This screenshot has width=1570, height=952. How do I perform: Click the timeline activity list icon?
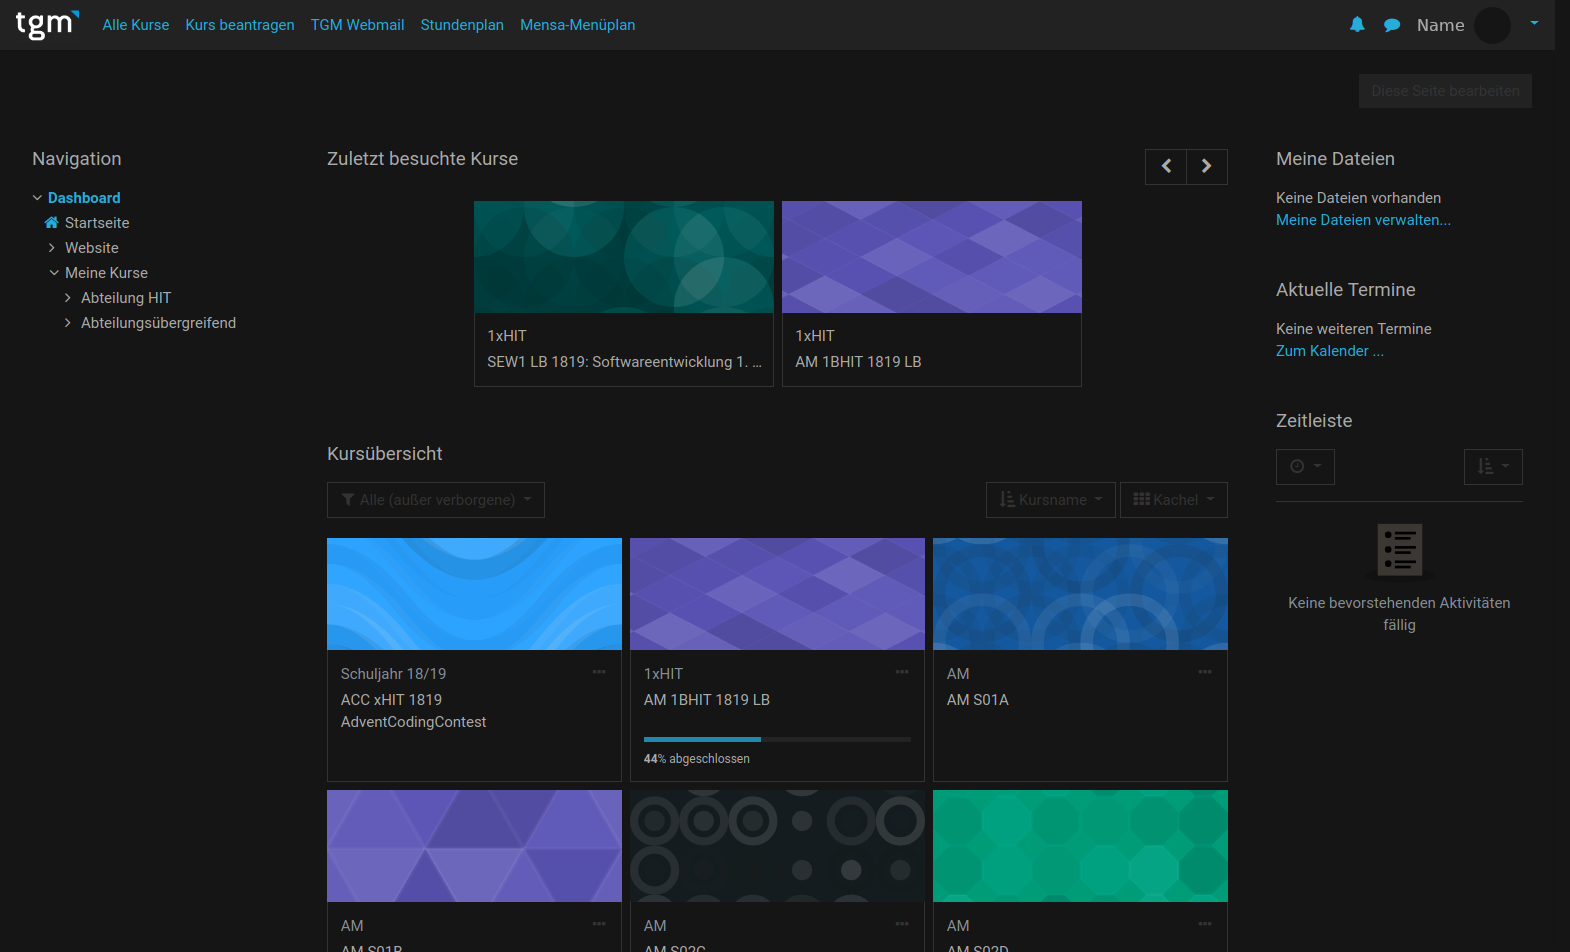coord(1400,550)
